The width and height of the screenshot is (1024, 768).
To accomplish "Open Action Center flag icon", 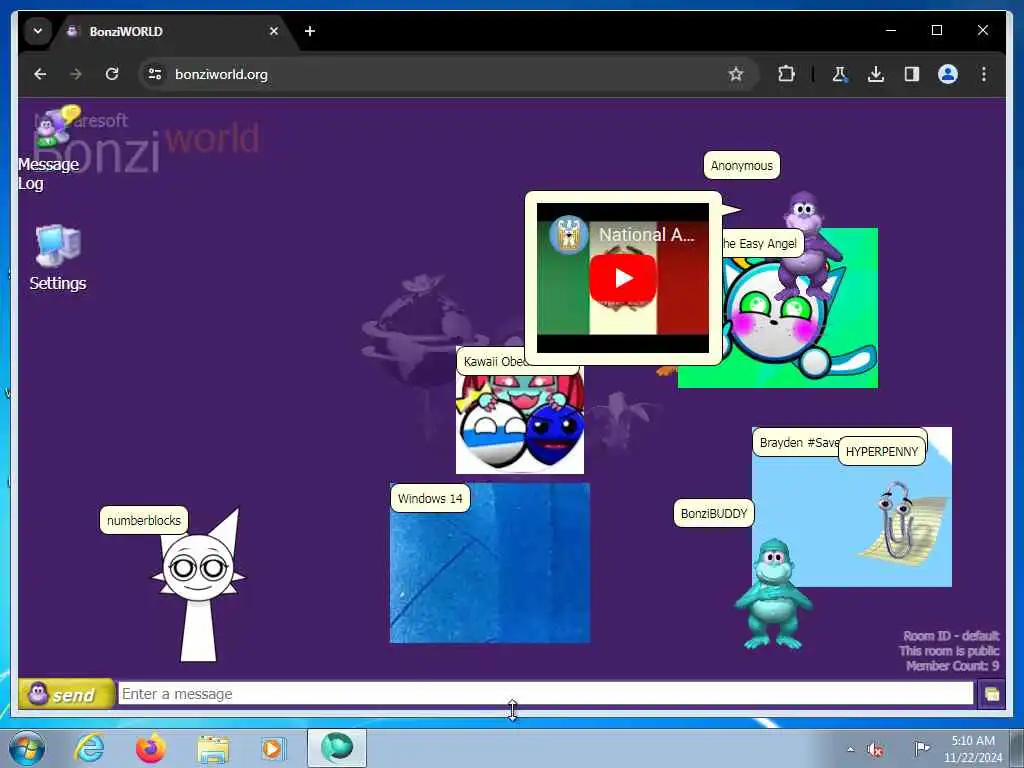I will (x=921, y=748).
